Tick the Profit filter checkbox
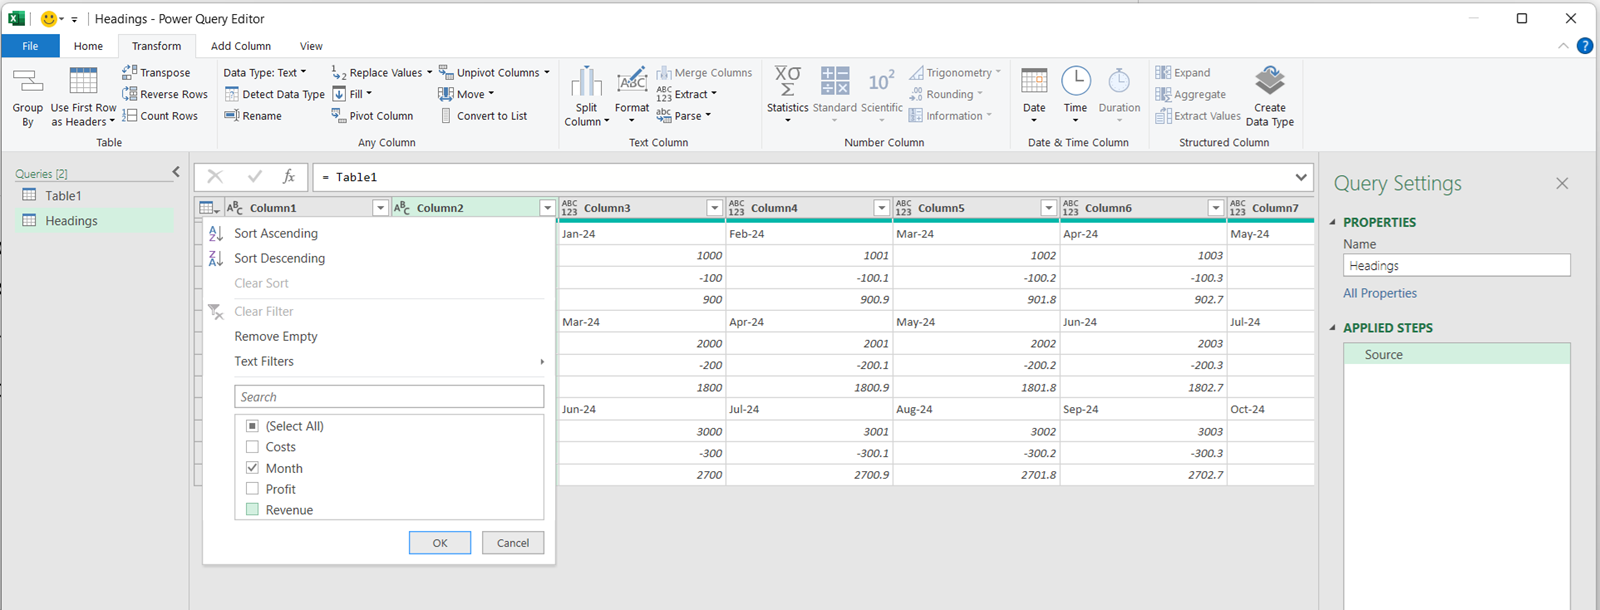The image size is (1600, 610). [252, 489]
